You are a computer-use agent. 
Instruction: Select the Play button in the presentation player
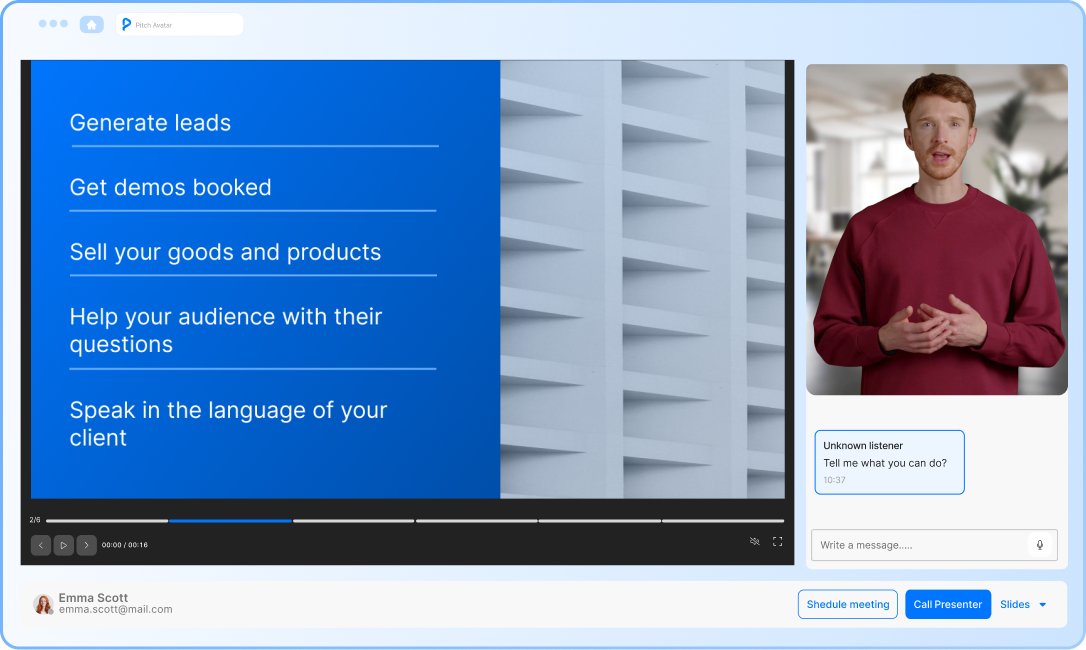(63, 544)
